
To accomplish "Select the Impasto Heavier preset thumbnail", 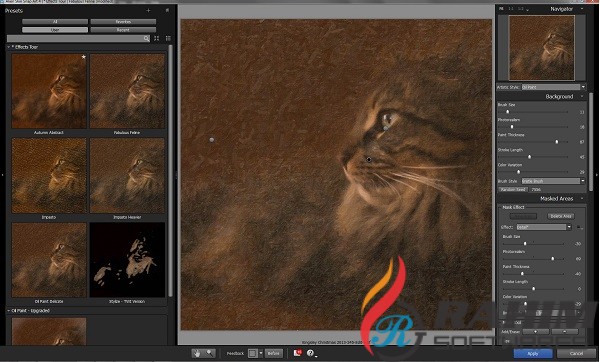I will pyautogui.click(x=127, y=176).
